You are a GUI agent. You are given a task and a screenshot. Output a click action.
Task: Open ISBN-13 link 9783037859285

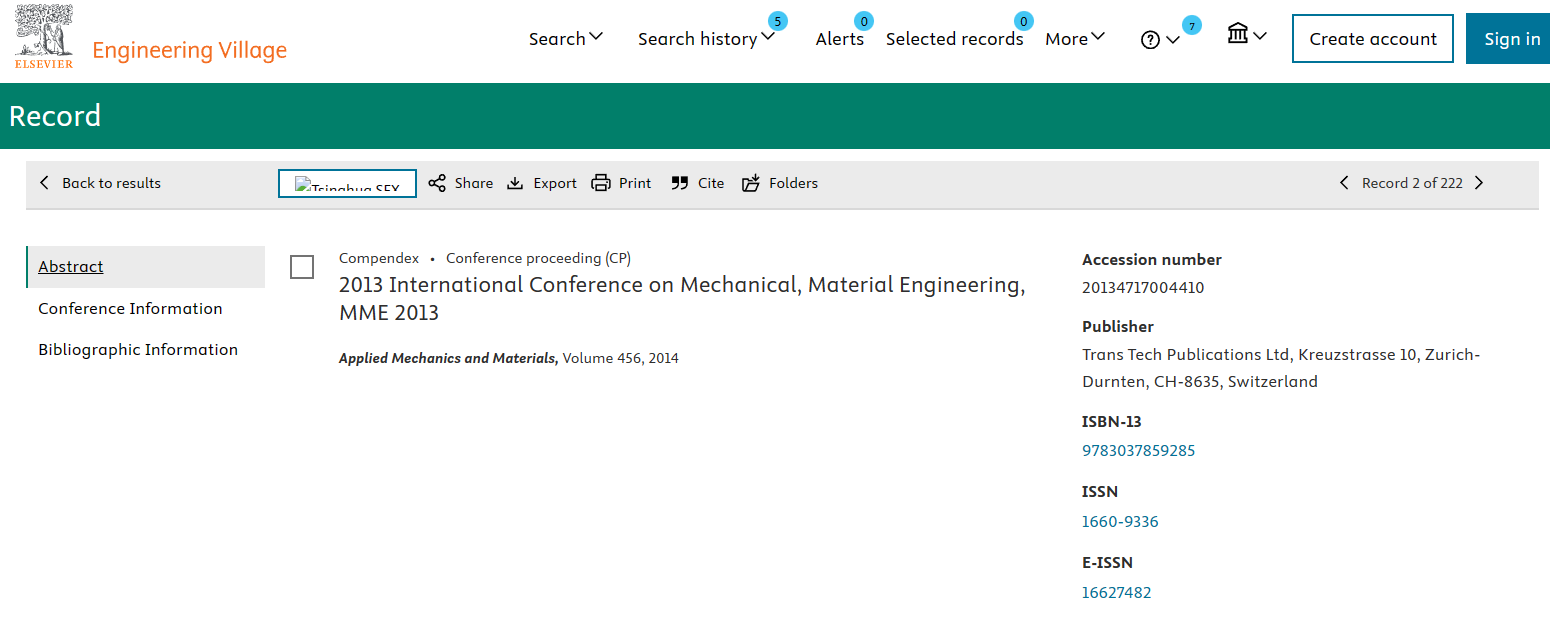pos(1138,450)
